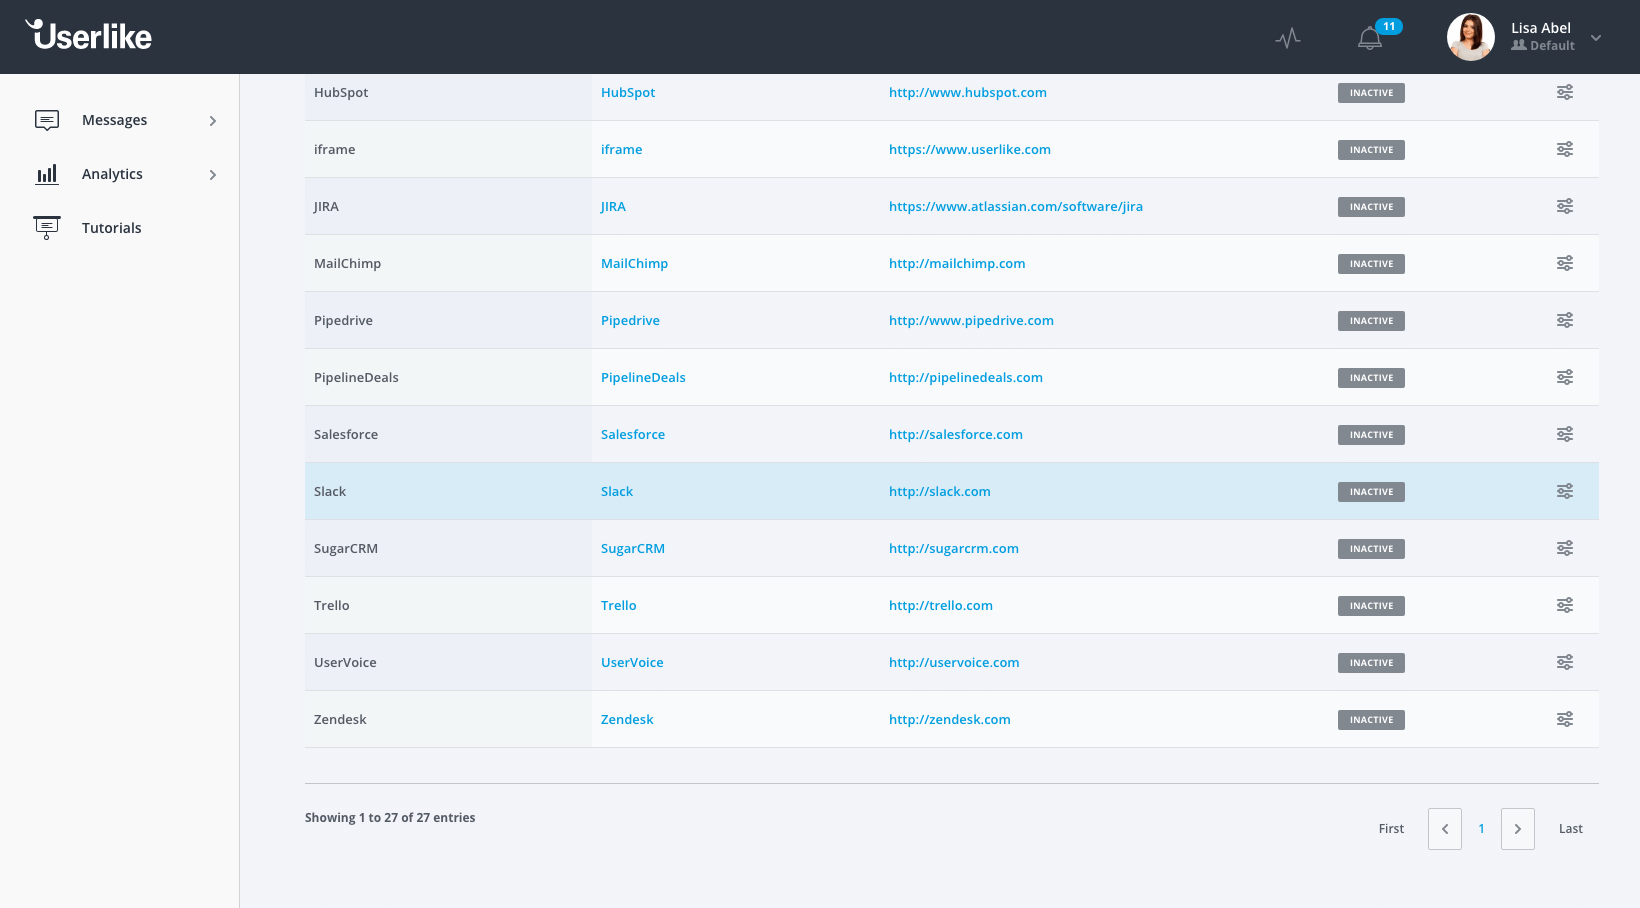1640x908 pixels.
Task: Open the Lisa Abel account dropdown
Action: click(1596, 37)
